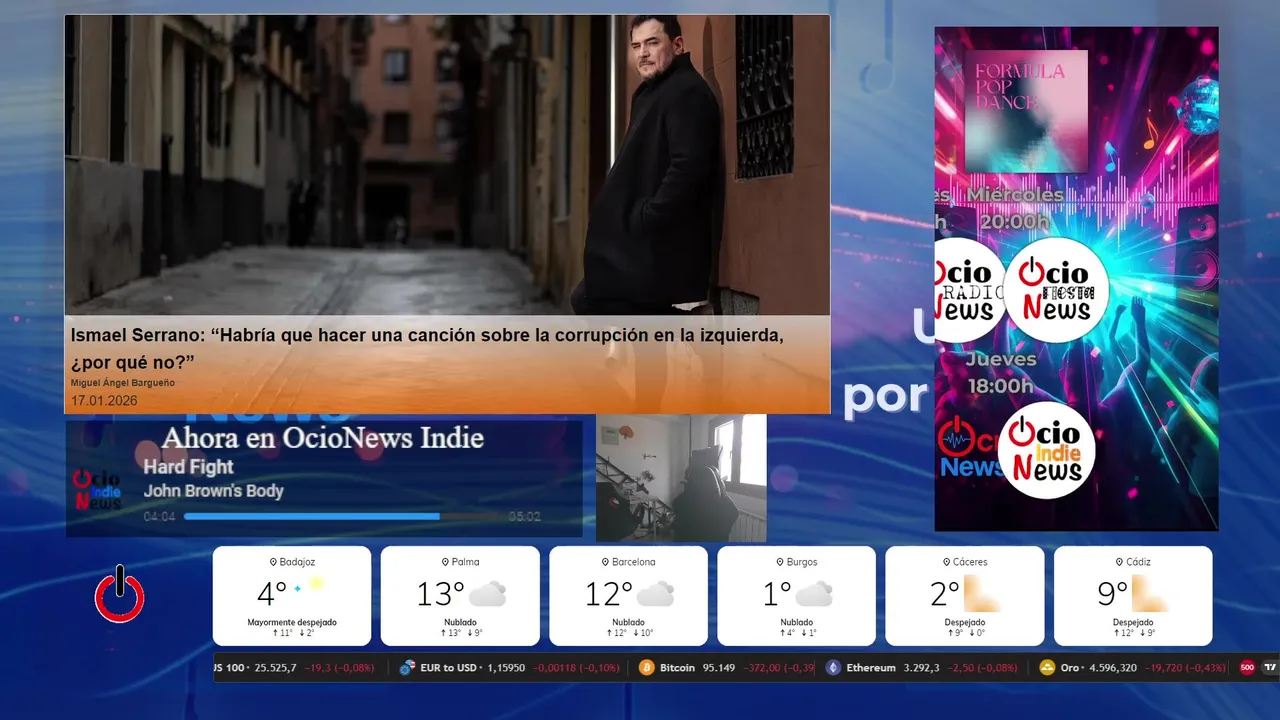Click the cloud icon in Burgos card
The image size is (1280, 720).
tap(814, 594)
